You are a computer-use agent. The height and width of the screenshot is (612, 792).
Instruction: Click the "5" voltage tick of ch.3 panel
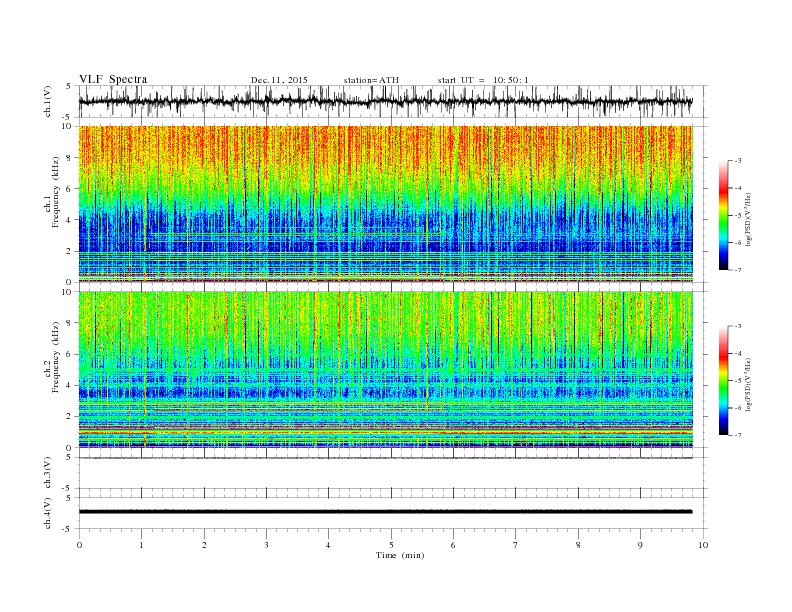(x=69, y=457)
